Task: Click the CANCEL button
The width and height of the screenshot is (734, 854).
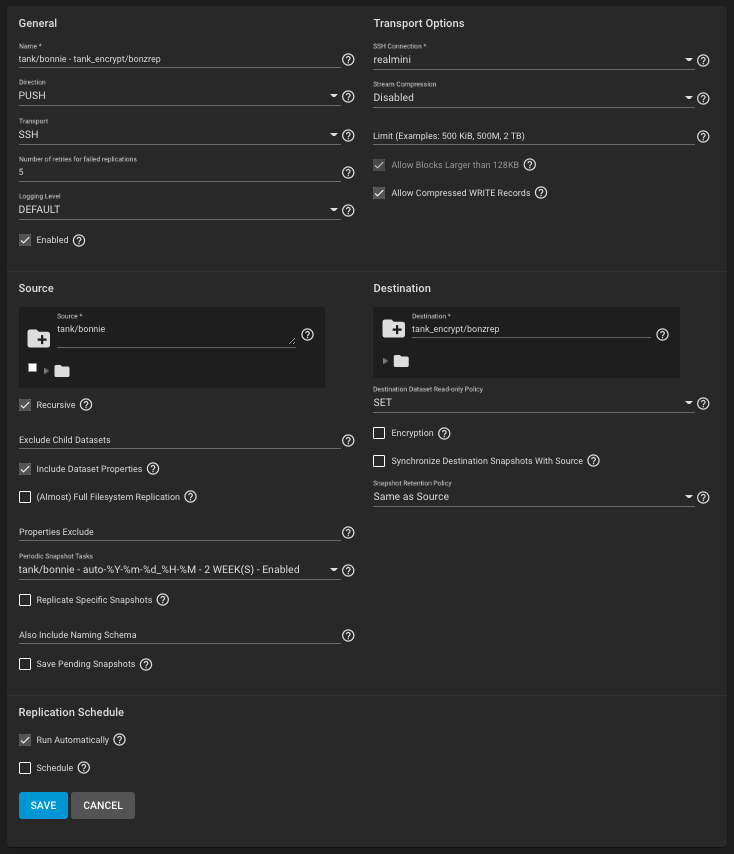Action: click(103, 806)
